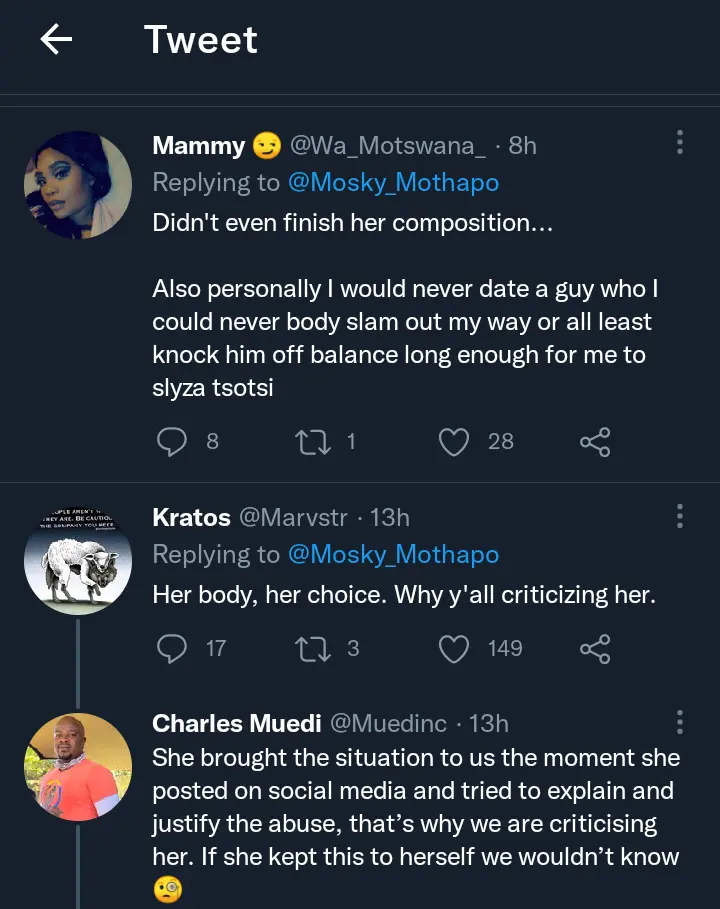Open @Mosky_Mothapo mention in Mammy's tweet
Image resolution: width=720 pixels, height=909 pixels.
pos(393,183)
